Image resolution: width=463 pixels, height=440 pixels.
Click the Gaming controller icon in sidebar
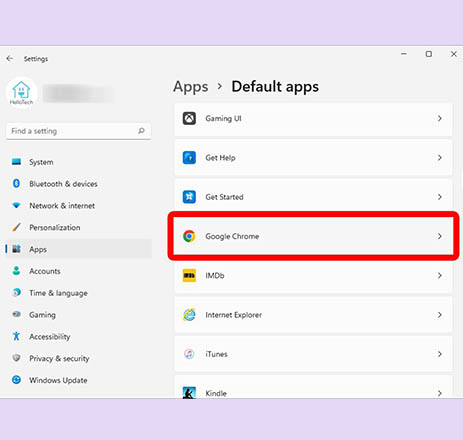tap(16, 314)
